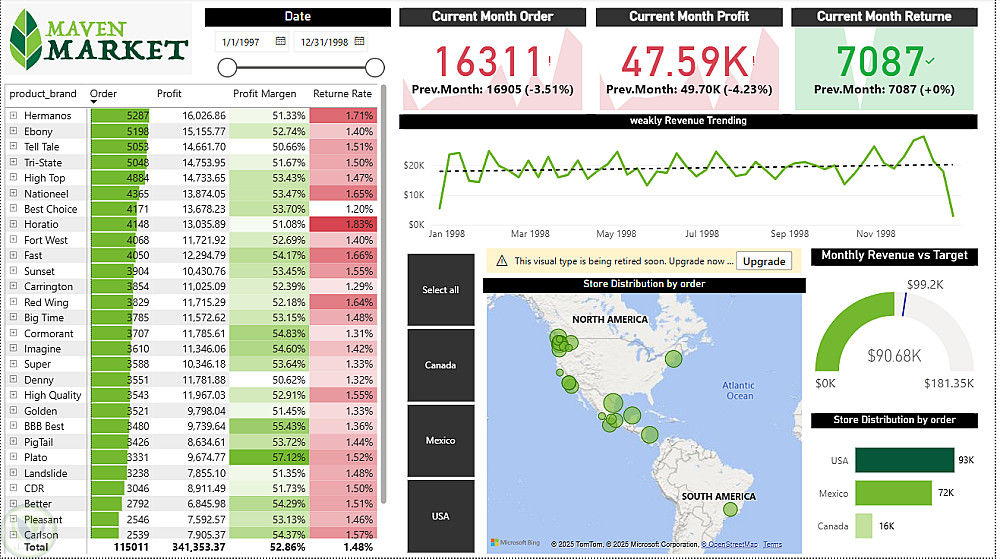
Task: Click the Carrington brand name
Action: coord(48,286)
